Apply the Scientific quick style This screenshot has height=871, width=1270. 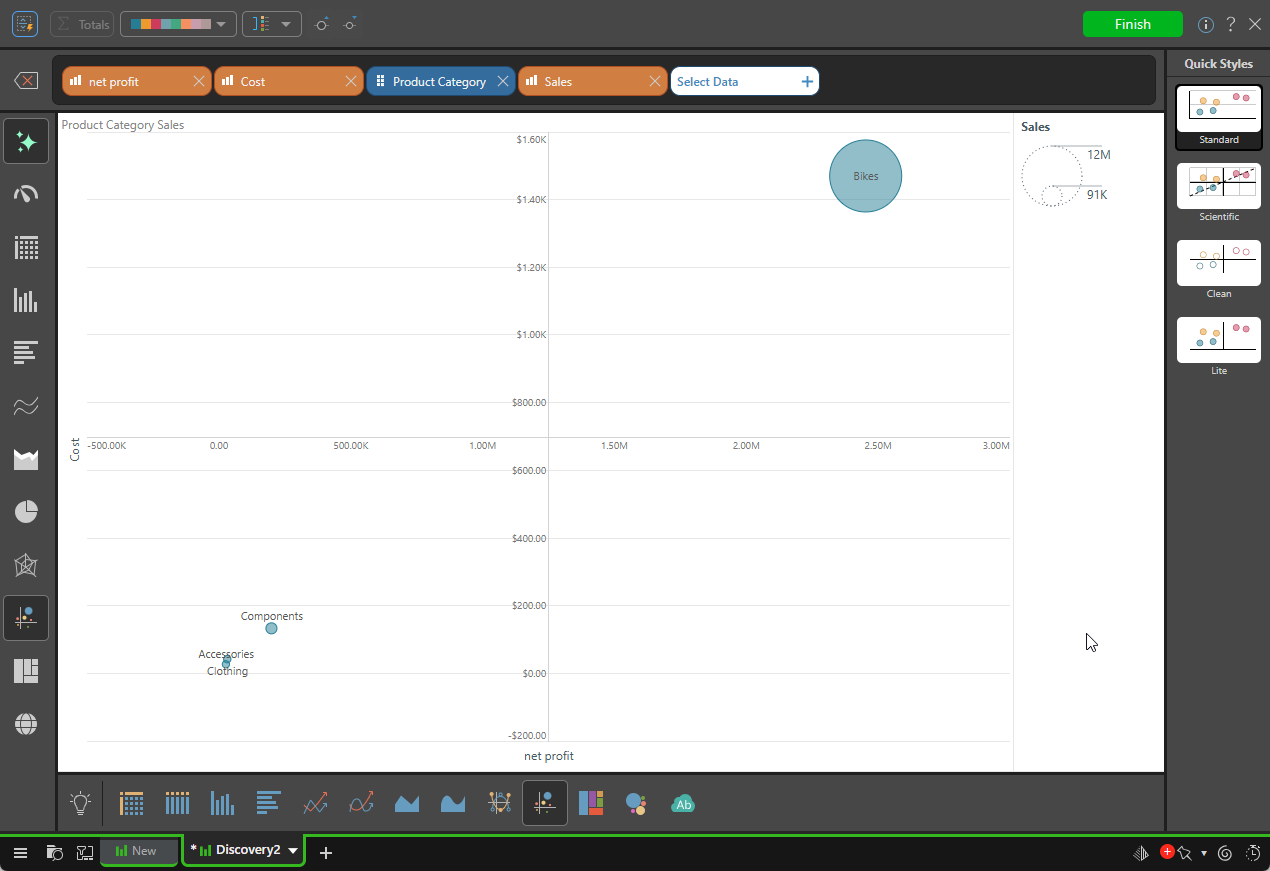click(x=1218, y=187)
